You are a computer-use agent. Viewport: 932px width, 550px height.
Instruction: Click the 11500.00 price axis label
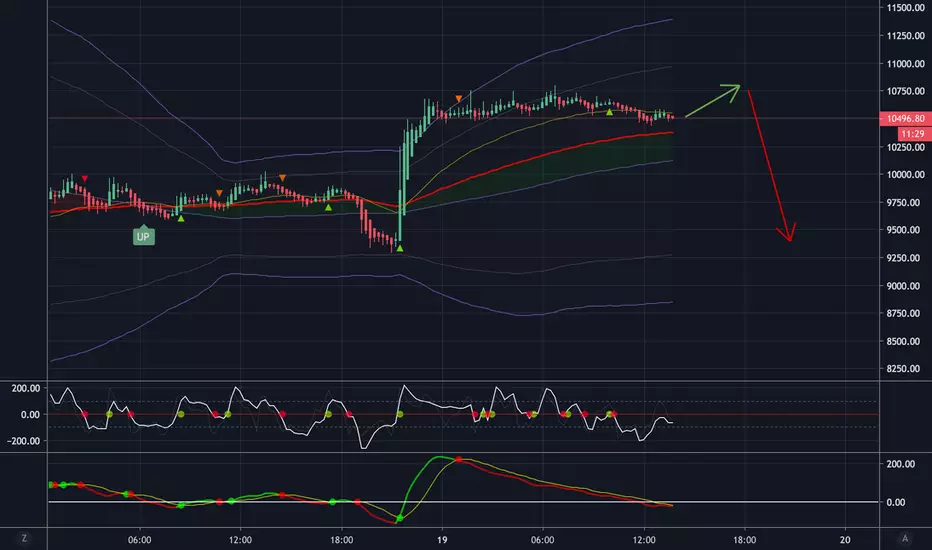point(905,8)
